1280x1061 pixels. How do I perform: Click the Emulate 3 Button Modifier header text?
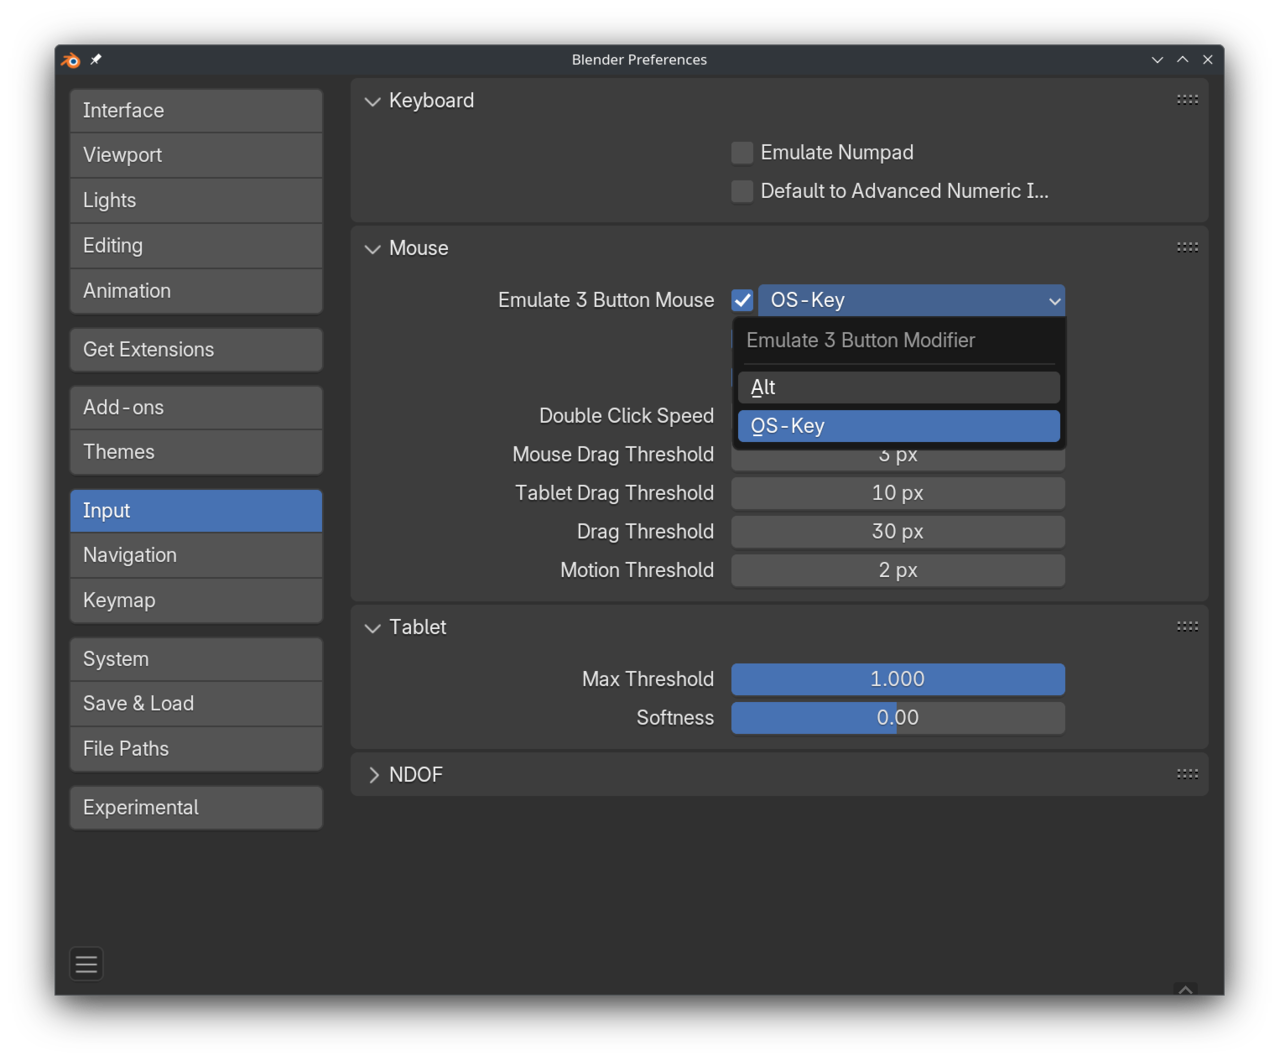tap(860, 341)
